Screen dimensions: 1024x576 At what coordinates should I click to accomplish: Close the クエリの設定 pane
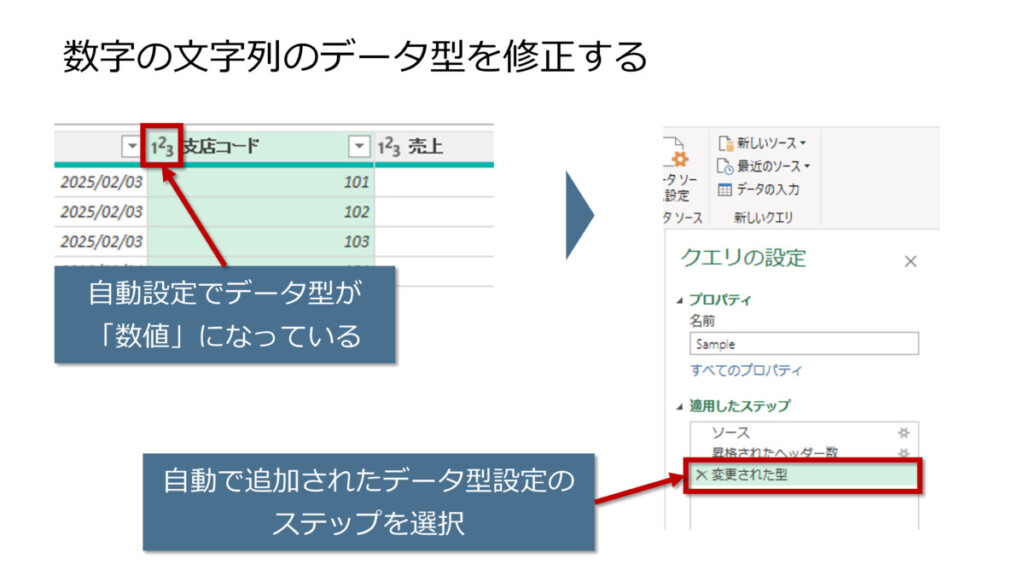click(x=910, y=262)
